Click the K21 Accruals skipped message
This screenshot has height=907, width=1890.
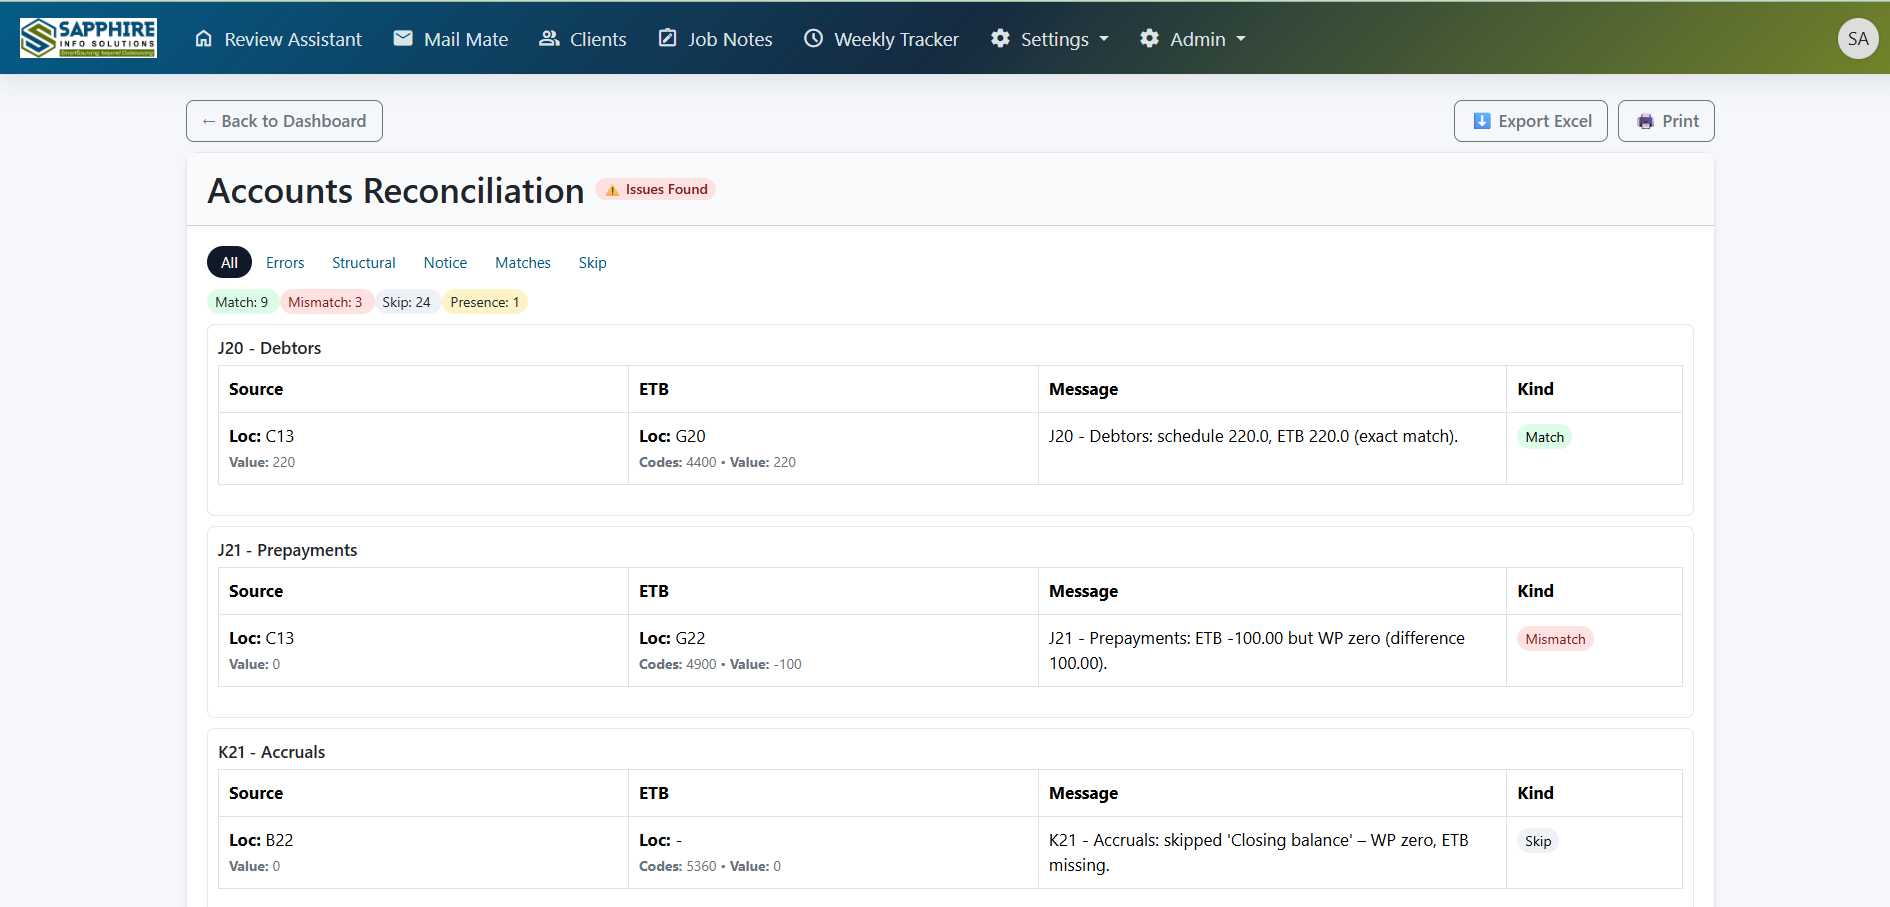point(1259,852)
